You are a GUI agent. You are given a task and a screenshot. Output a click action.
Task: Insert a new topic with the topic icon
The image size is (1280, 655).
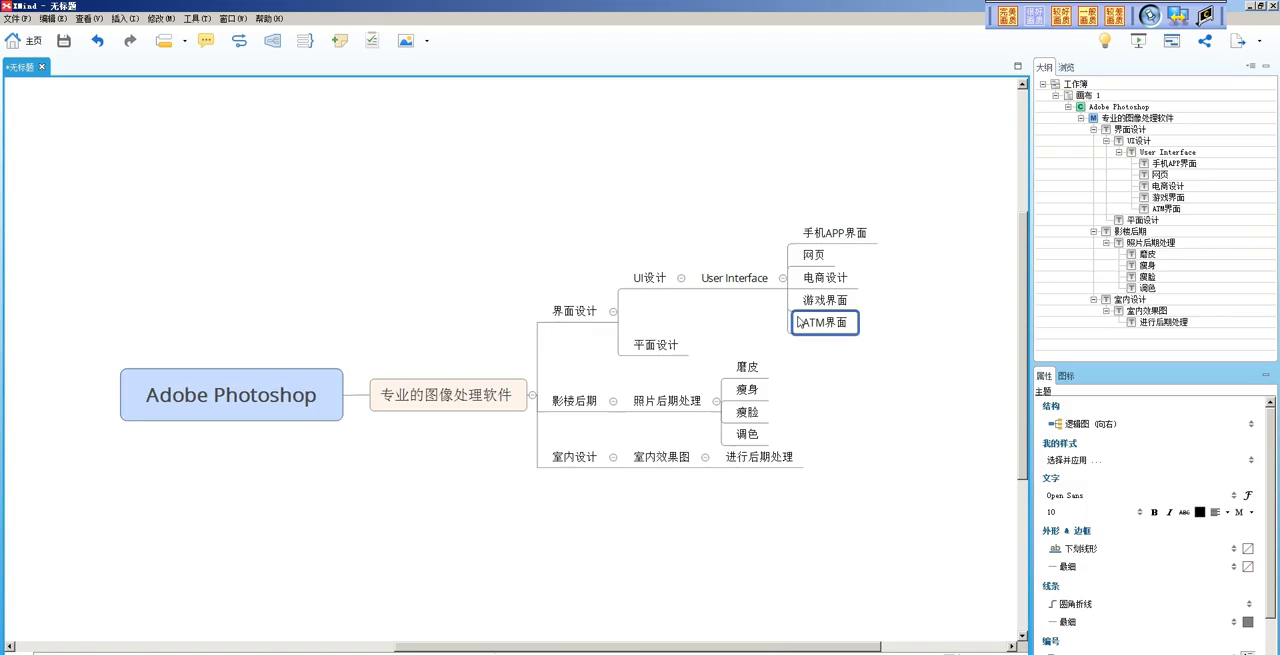pos(164,41)
